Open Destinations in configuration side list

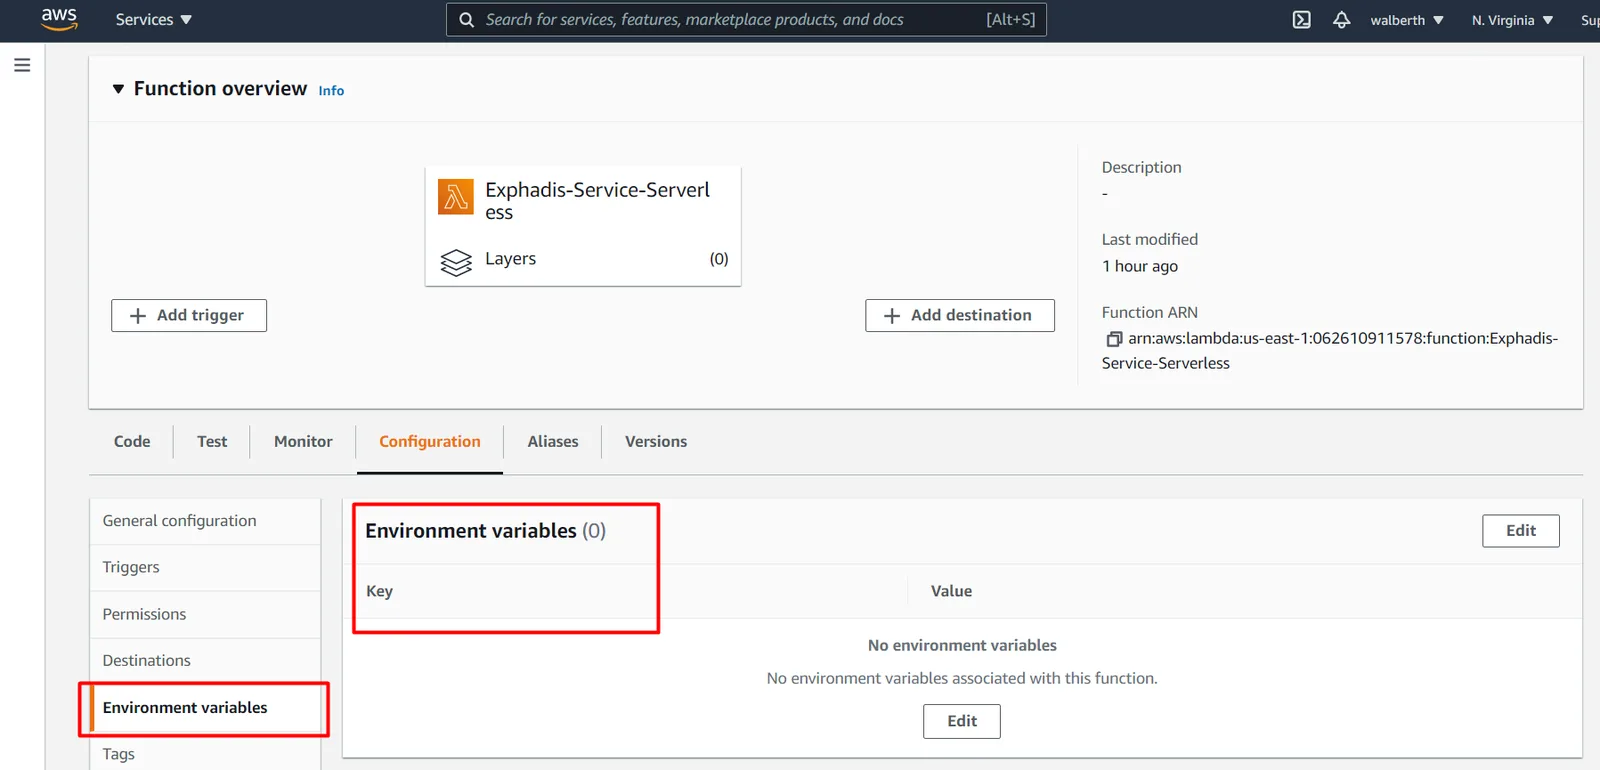point(205,660)
